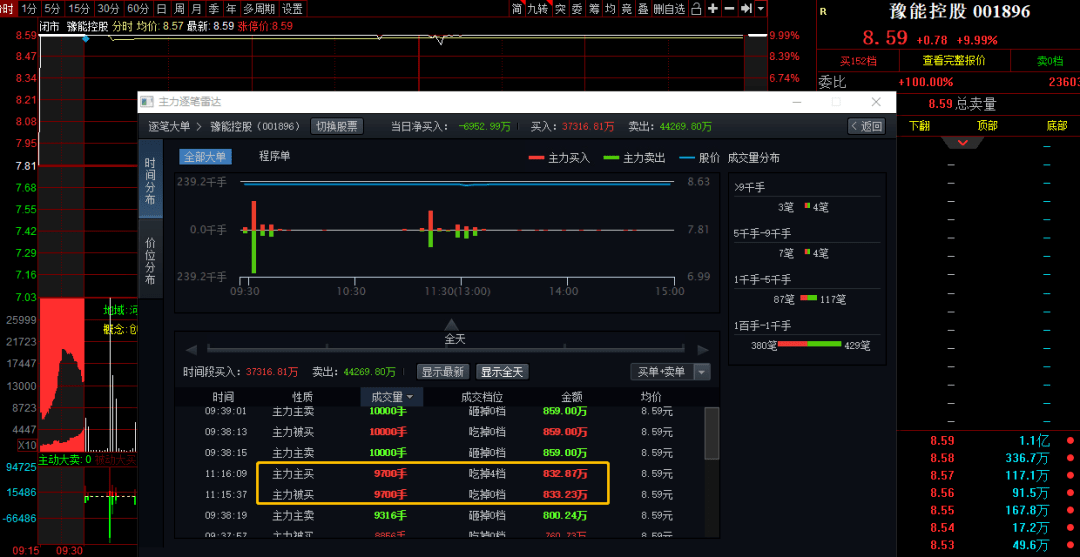Click the 委 toolbar button
This screenshot has height=557, width=1080.
tap(577, 9)
